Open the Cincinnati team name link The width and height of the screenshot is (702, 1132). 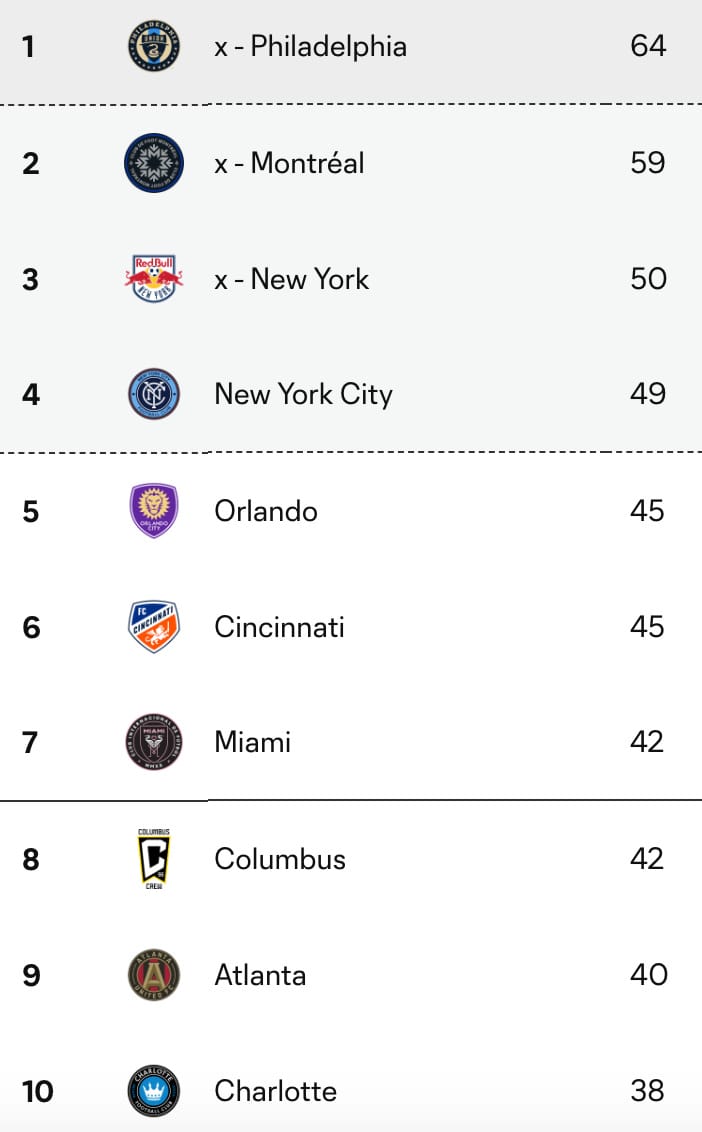(x=280, y=627)
